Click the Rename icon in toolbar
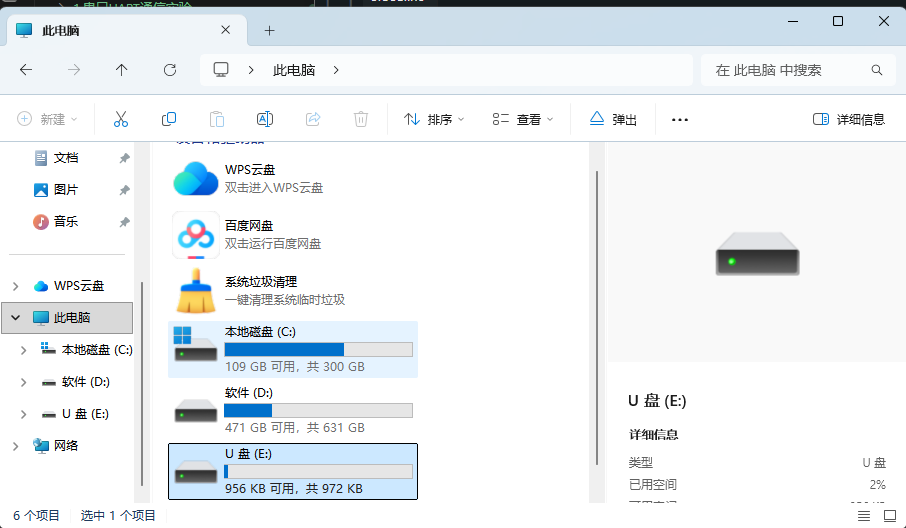This screenshot has height=528, width=906. point(265,119)
